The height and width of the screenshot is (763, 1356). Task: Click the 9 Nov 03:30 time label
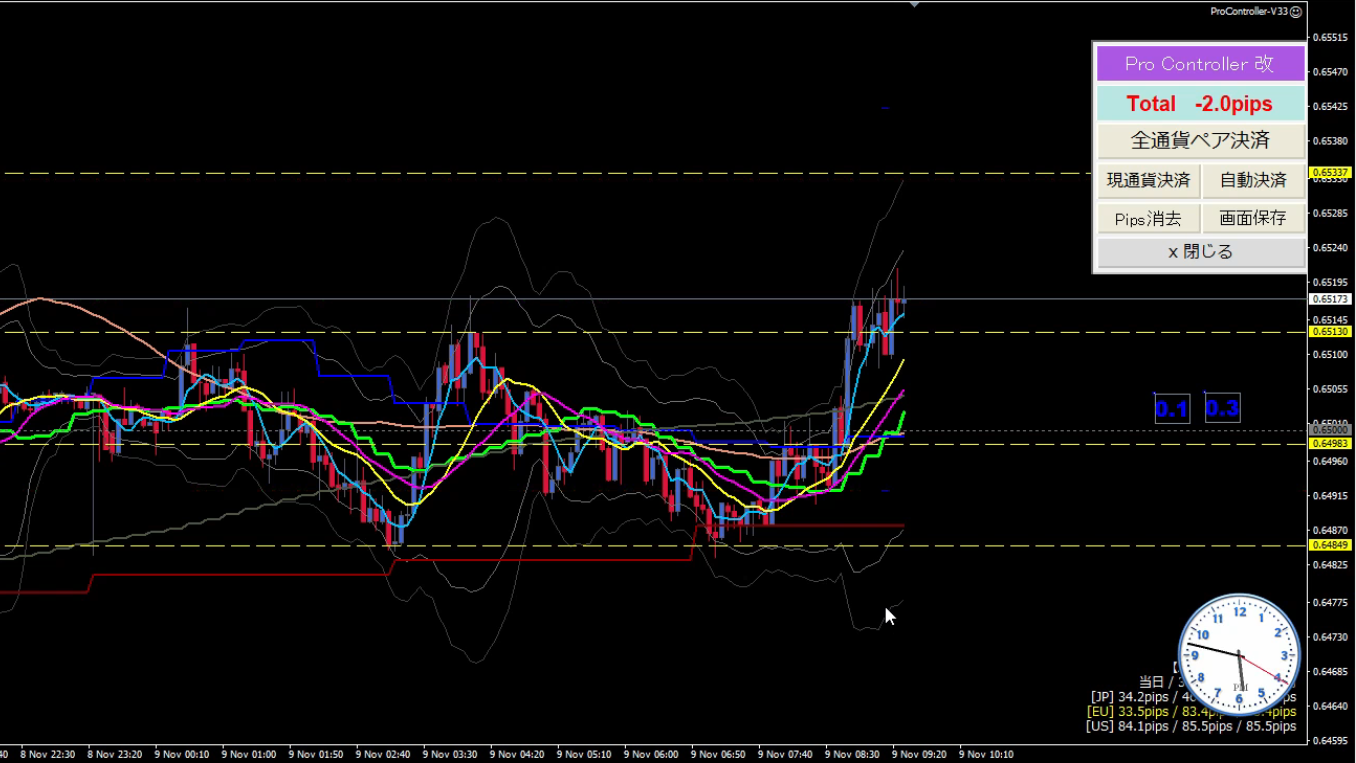click(450, 754)
